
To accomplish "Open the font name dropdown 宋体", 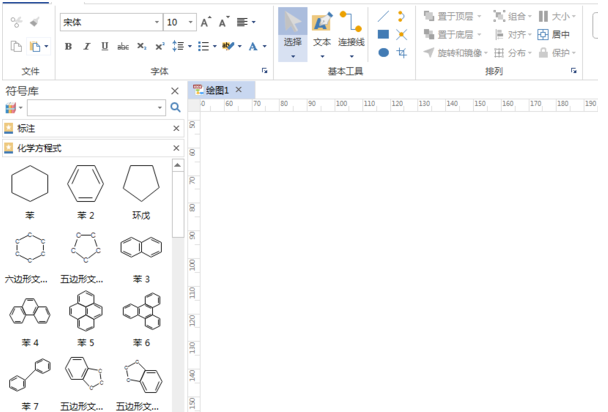I will pyautogui.click(x=157, y=22).
